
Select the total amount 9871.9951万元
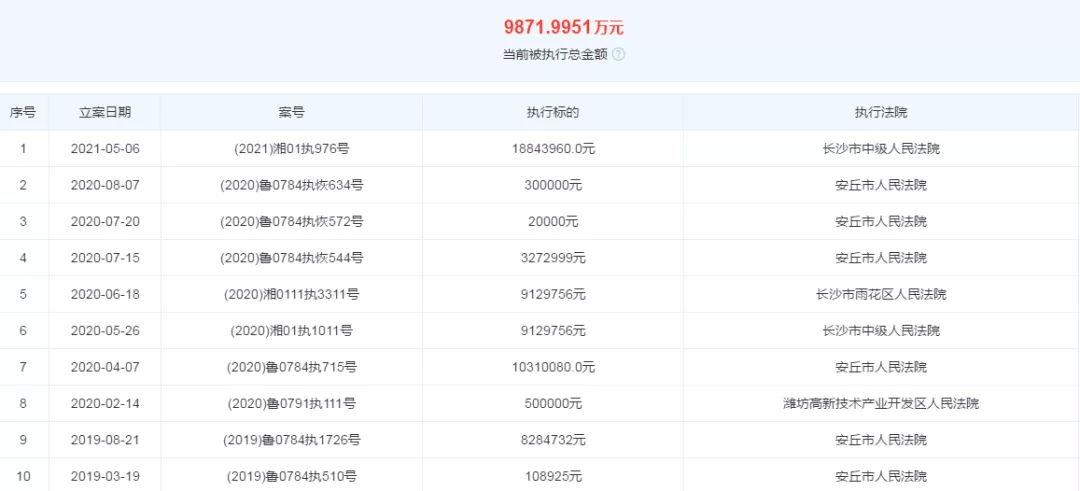click(563, 28)
